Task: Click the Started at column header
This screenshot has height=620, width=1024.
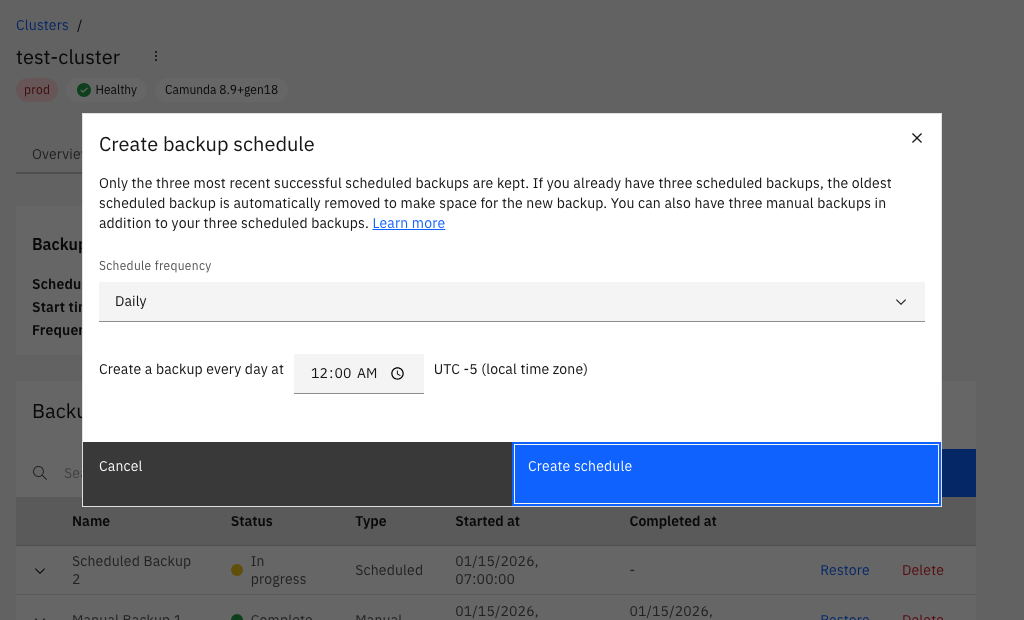Action: 487,521
